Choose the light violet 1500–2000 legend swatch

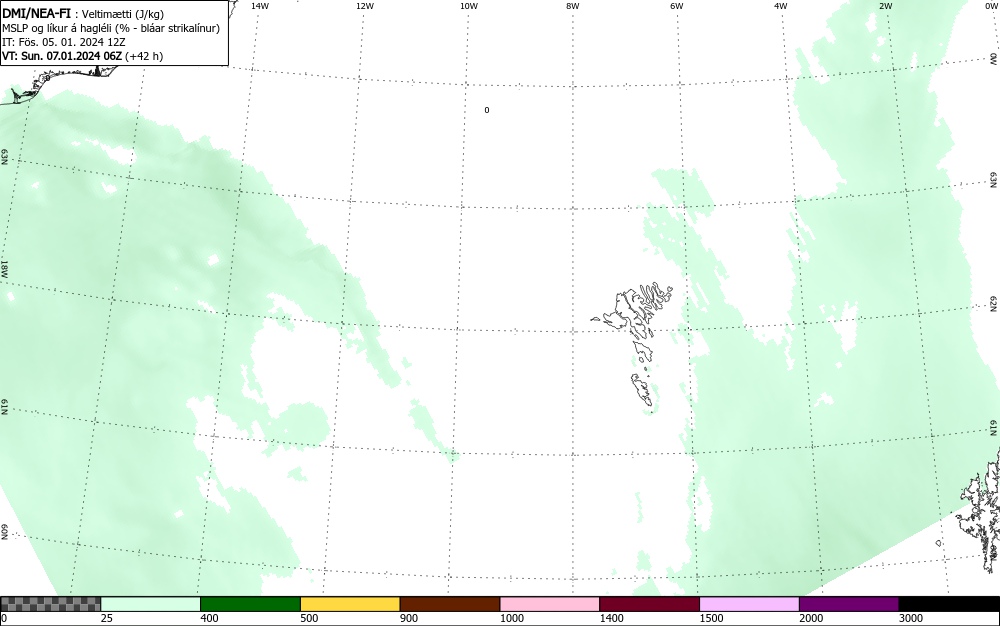click(x=749, y=604)
